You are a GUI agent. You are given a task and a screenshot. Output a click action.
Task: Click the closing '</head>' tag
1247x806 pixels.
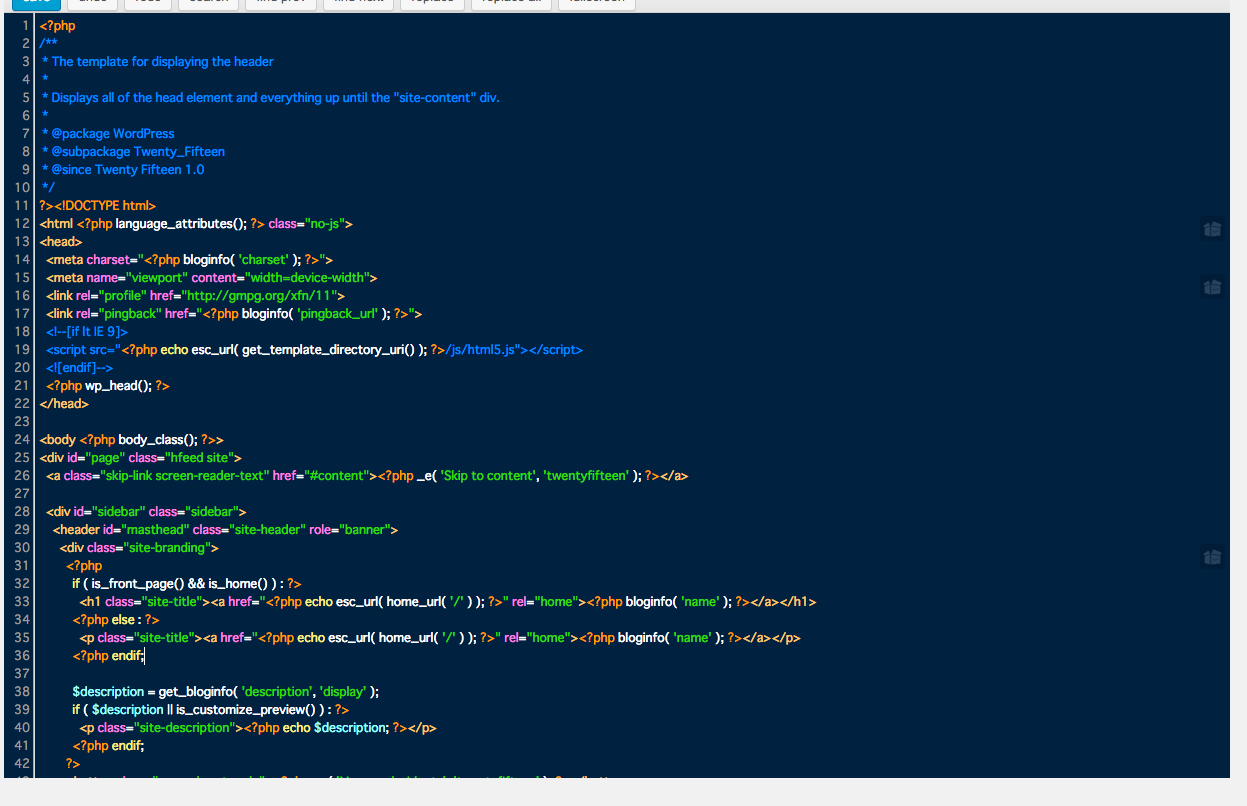click(x=64, y=403)
